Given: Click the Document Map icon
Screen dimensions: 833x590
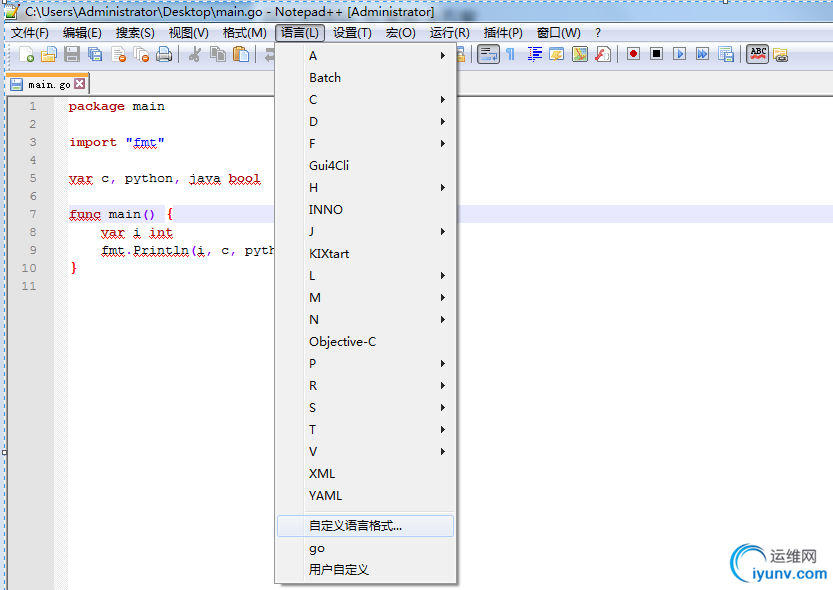Looking at the screenshot, I should point(580,54).
